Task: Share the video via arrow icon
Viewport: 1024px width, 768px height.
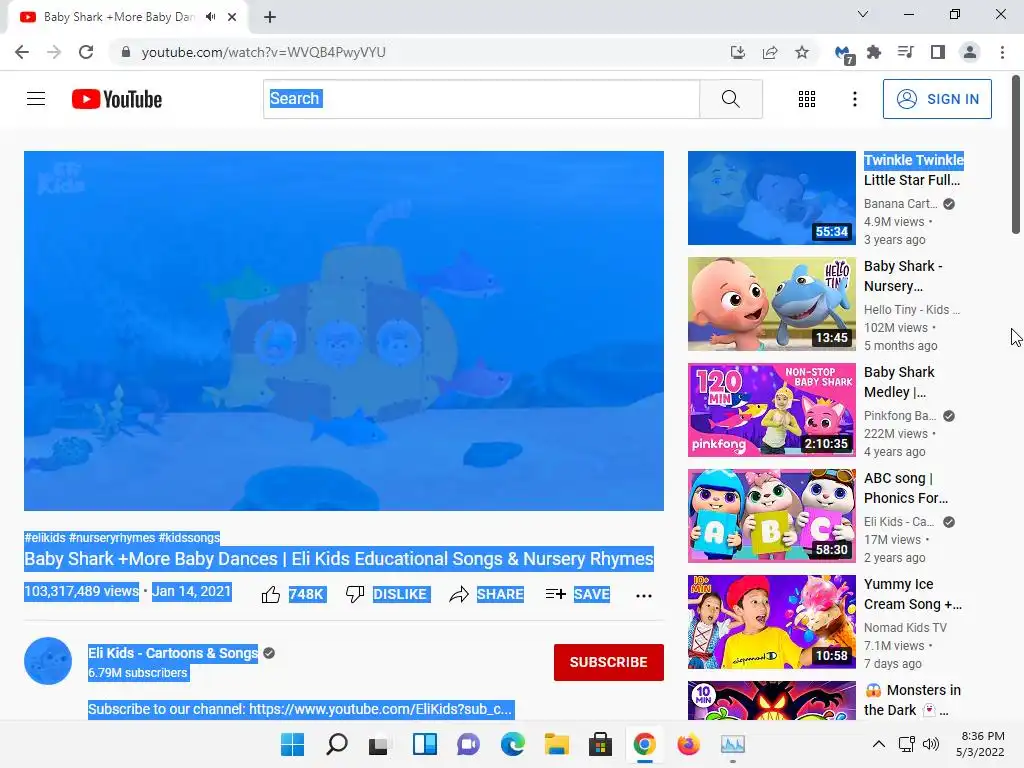Action: pyautogui.click(x=458, y=594)
